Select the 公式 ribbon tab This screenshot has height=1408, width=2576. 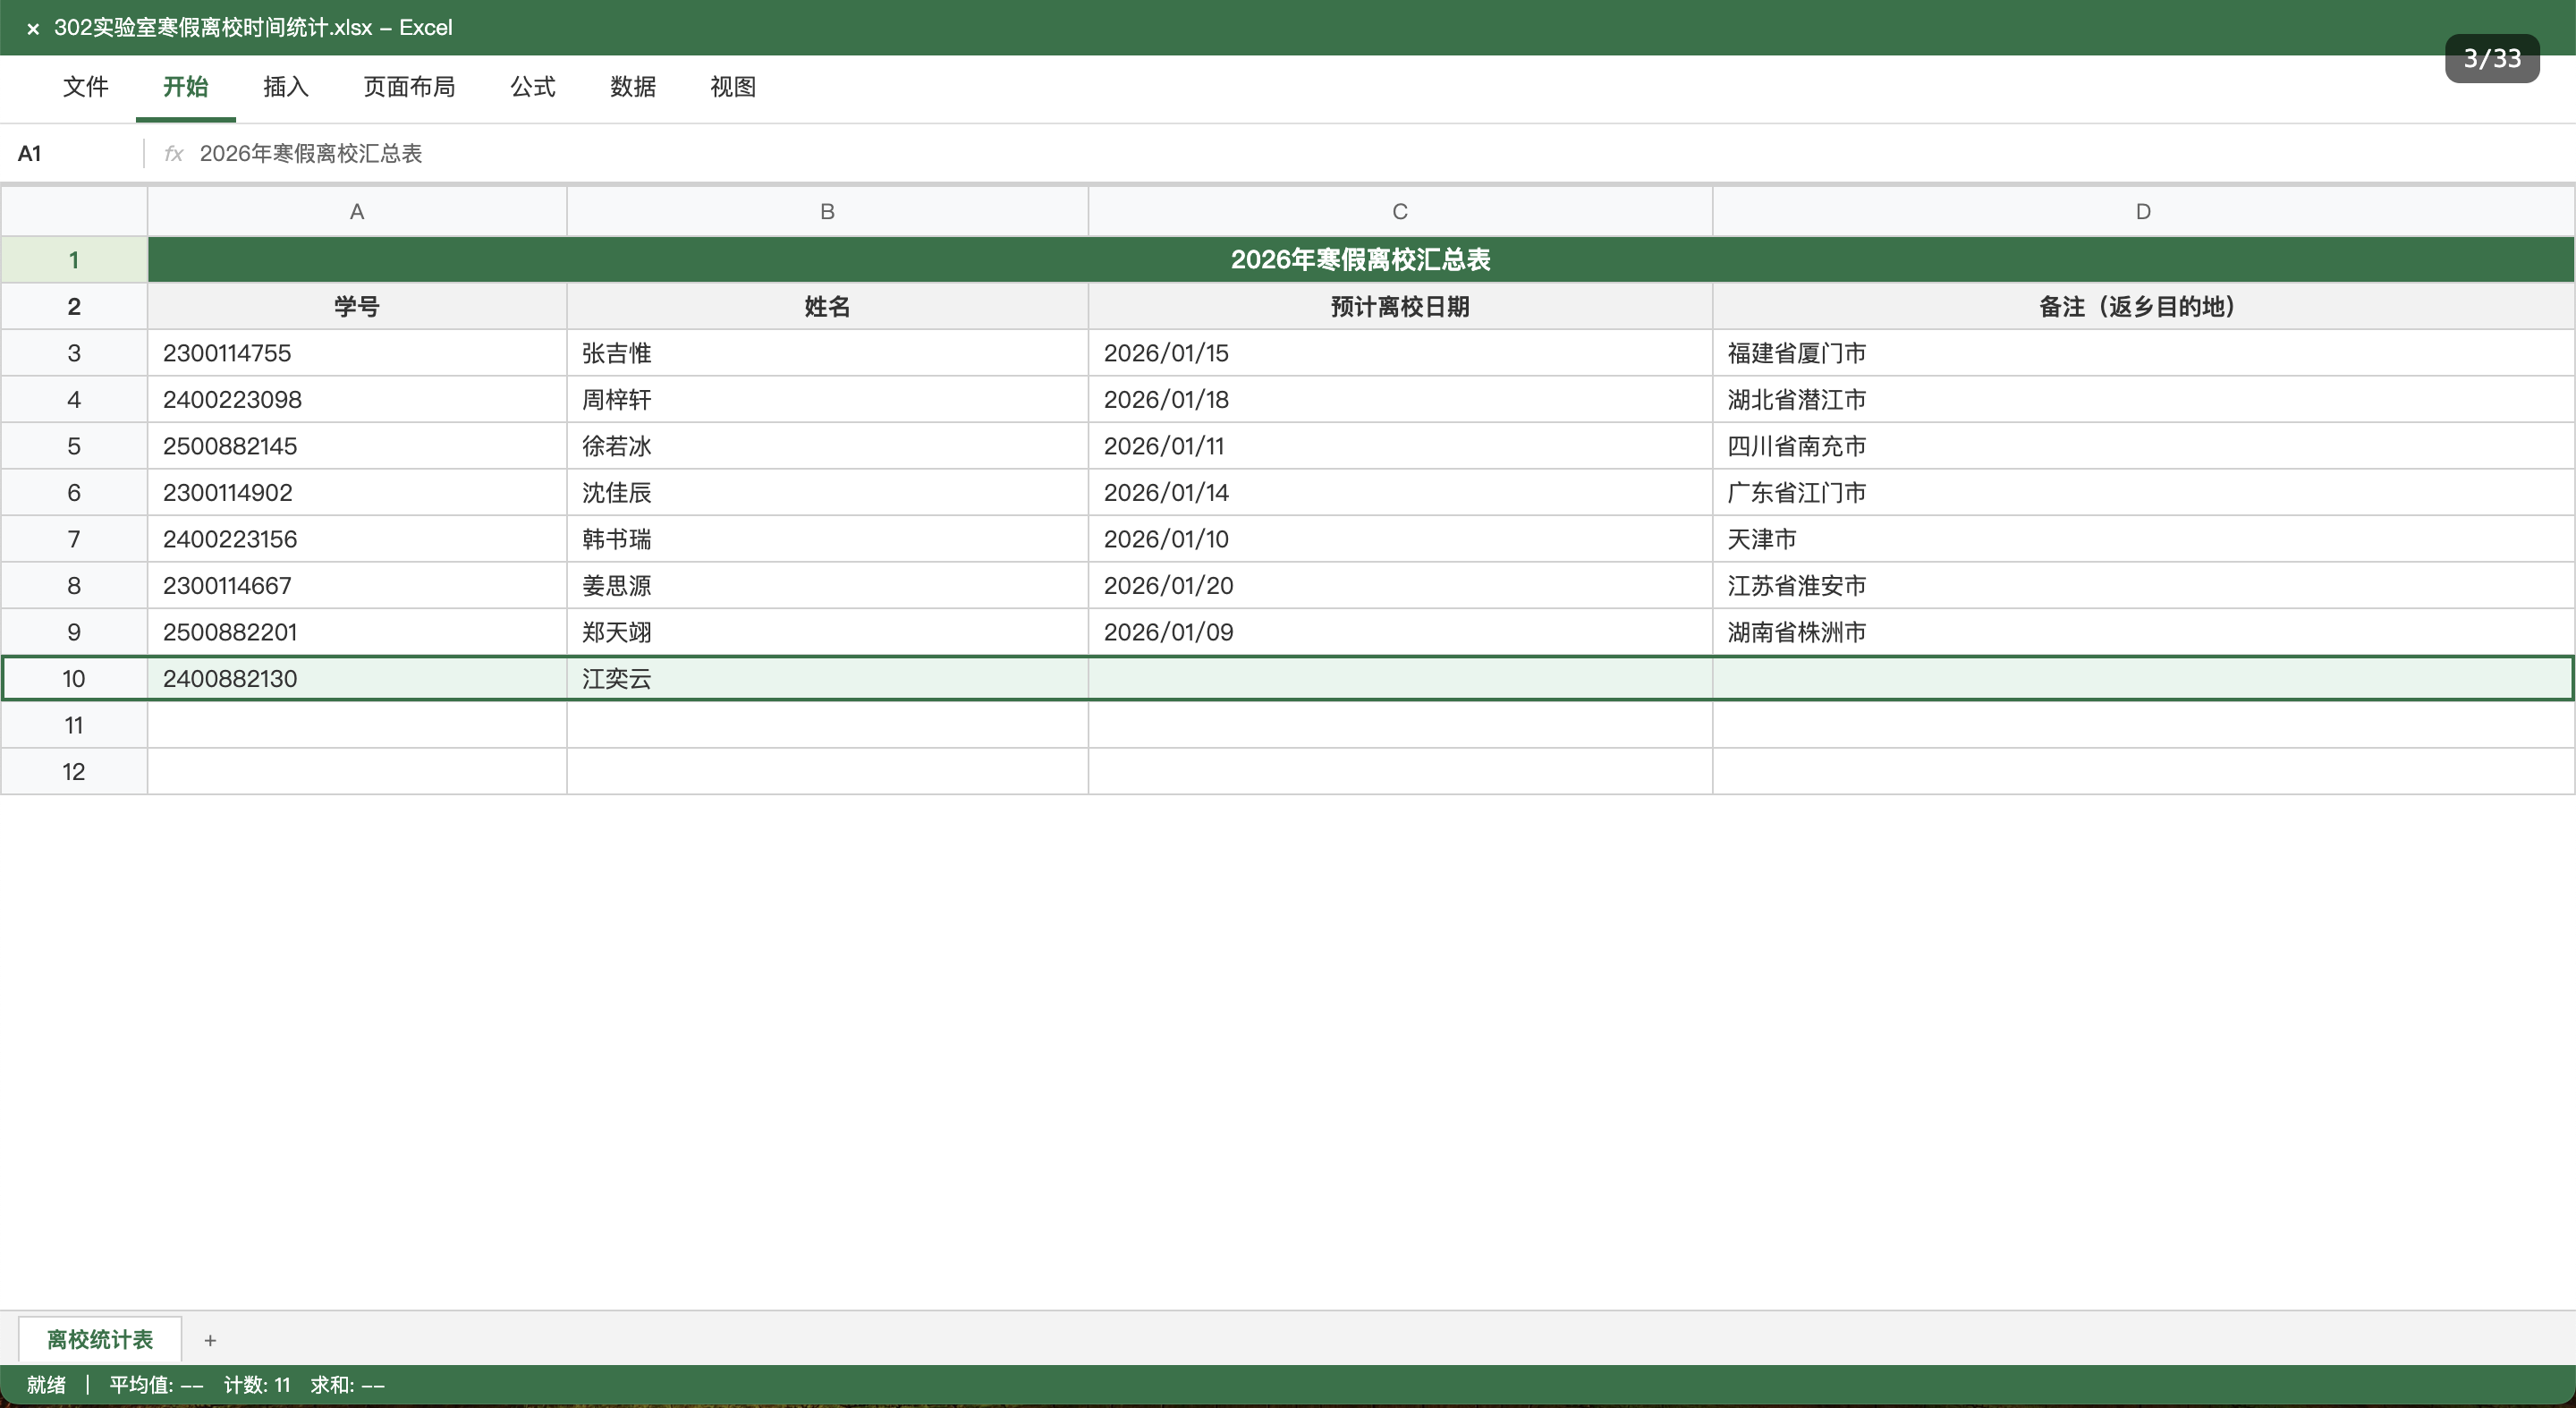[532, 87]
